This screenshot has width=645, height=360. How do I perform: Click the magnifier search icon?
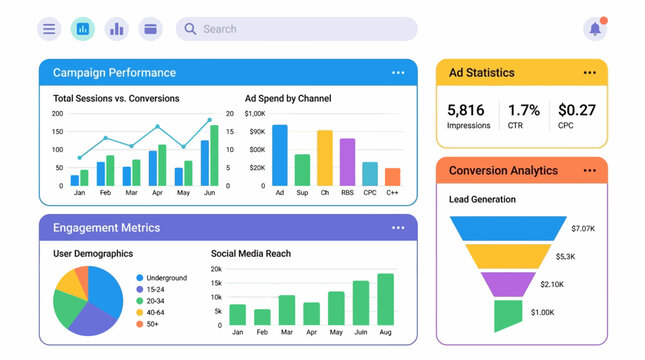tap(190, 29)
